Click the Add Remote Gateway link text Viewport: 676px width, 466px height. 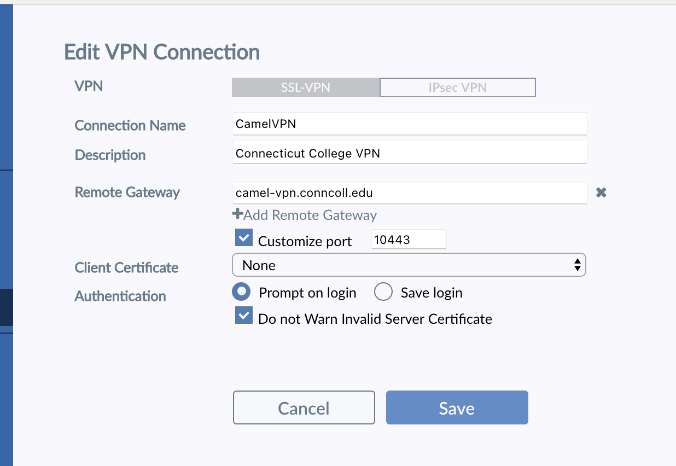coord(309,215)
